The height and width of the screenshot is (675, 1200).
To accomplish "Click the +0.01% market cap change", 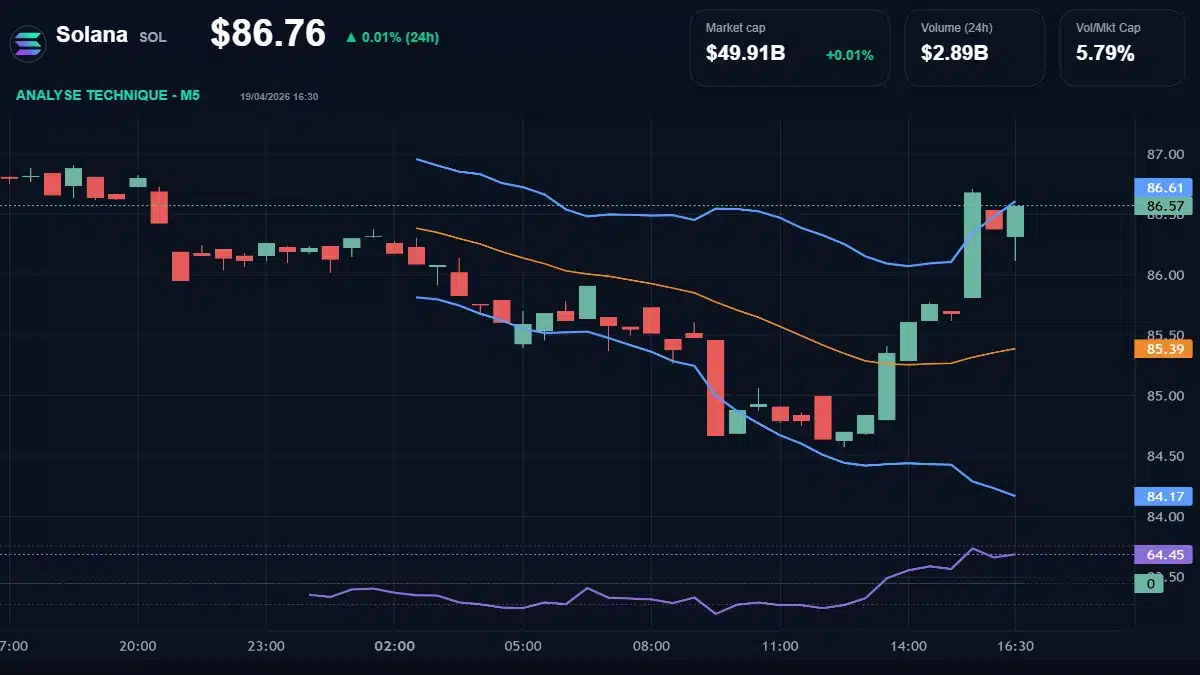I will pos(849,55).
